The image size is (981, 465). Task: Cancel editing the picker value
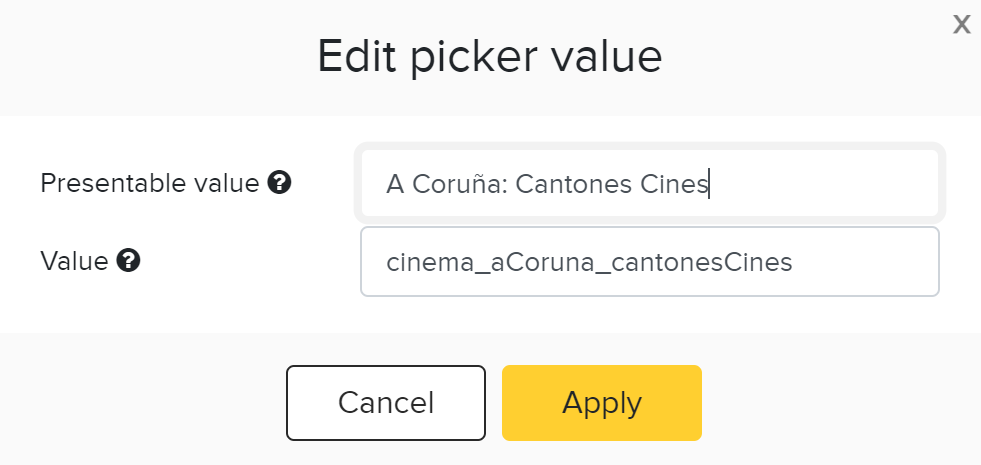point(386,403)
